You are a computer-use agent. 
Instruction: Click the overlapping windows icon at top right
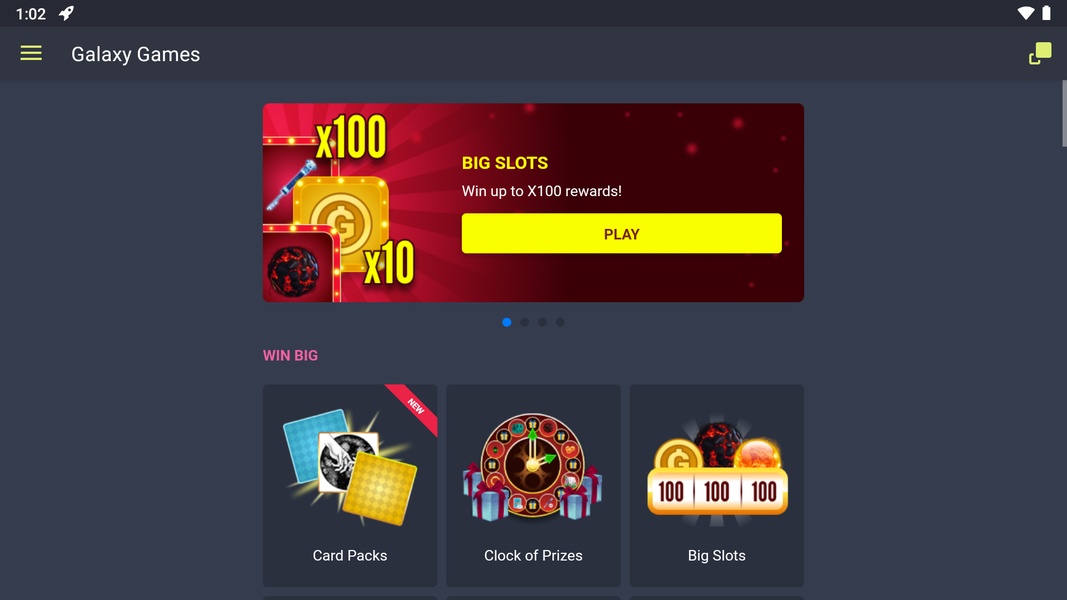pos(1040,53)
